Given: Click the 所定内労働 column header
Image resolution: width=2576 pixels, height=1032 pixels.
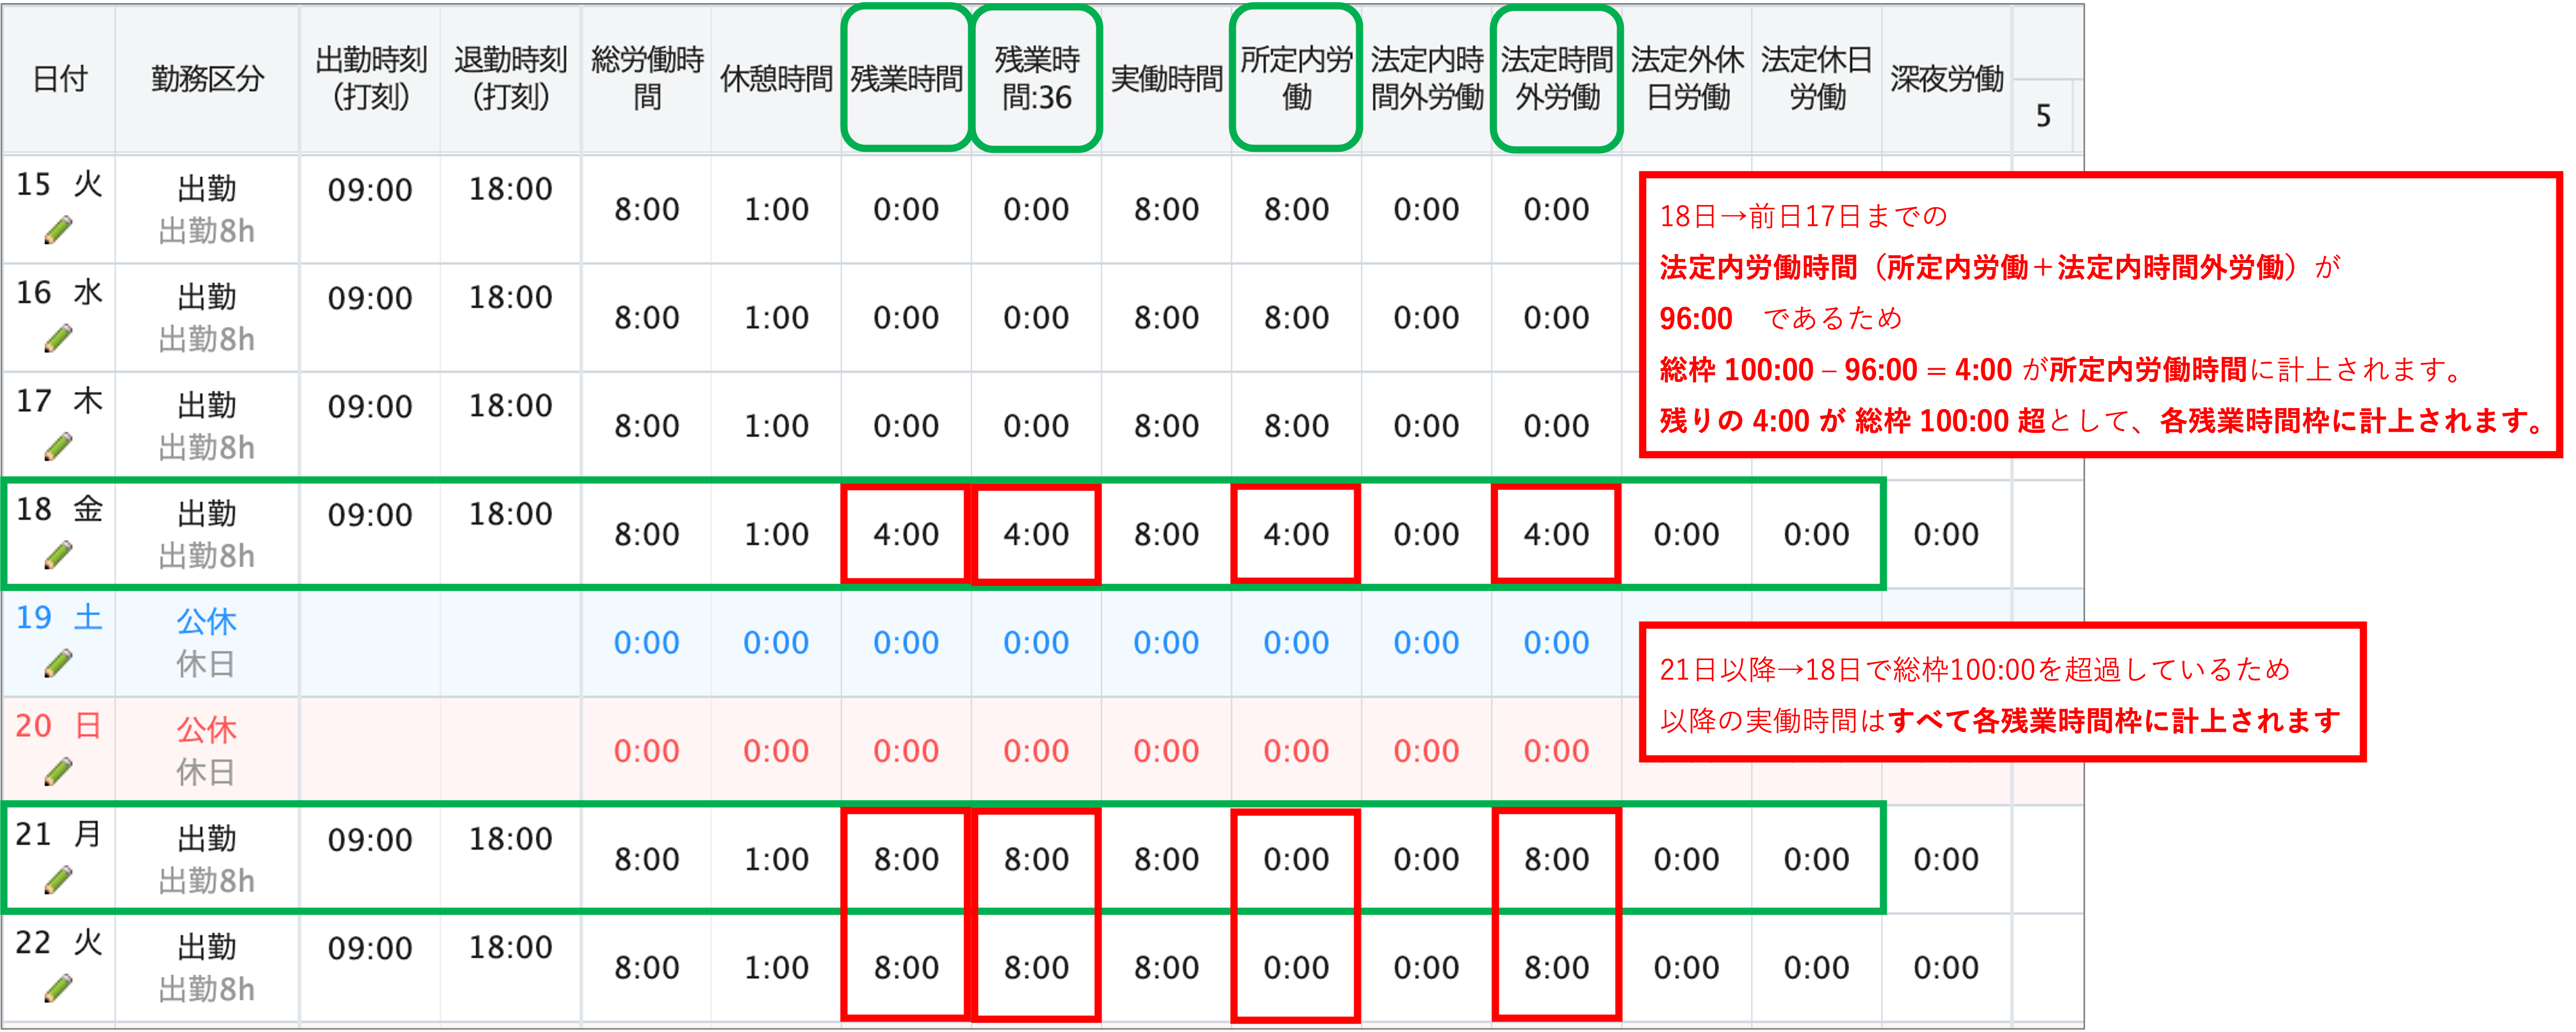Looking at the screenshot, I should point(1297,78).
